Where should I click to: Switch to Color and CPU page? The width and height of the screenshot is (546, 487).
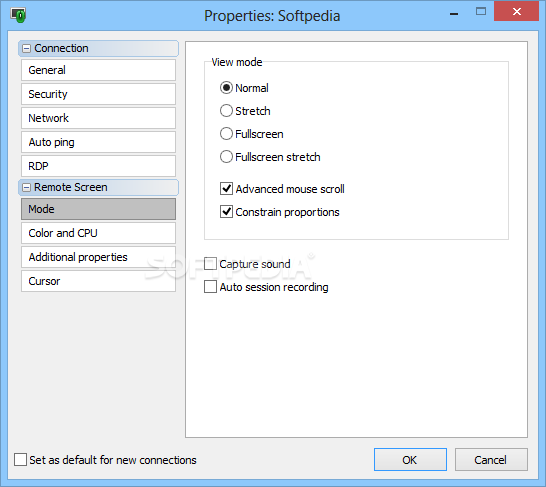click(x=98, y=233)
